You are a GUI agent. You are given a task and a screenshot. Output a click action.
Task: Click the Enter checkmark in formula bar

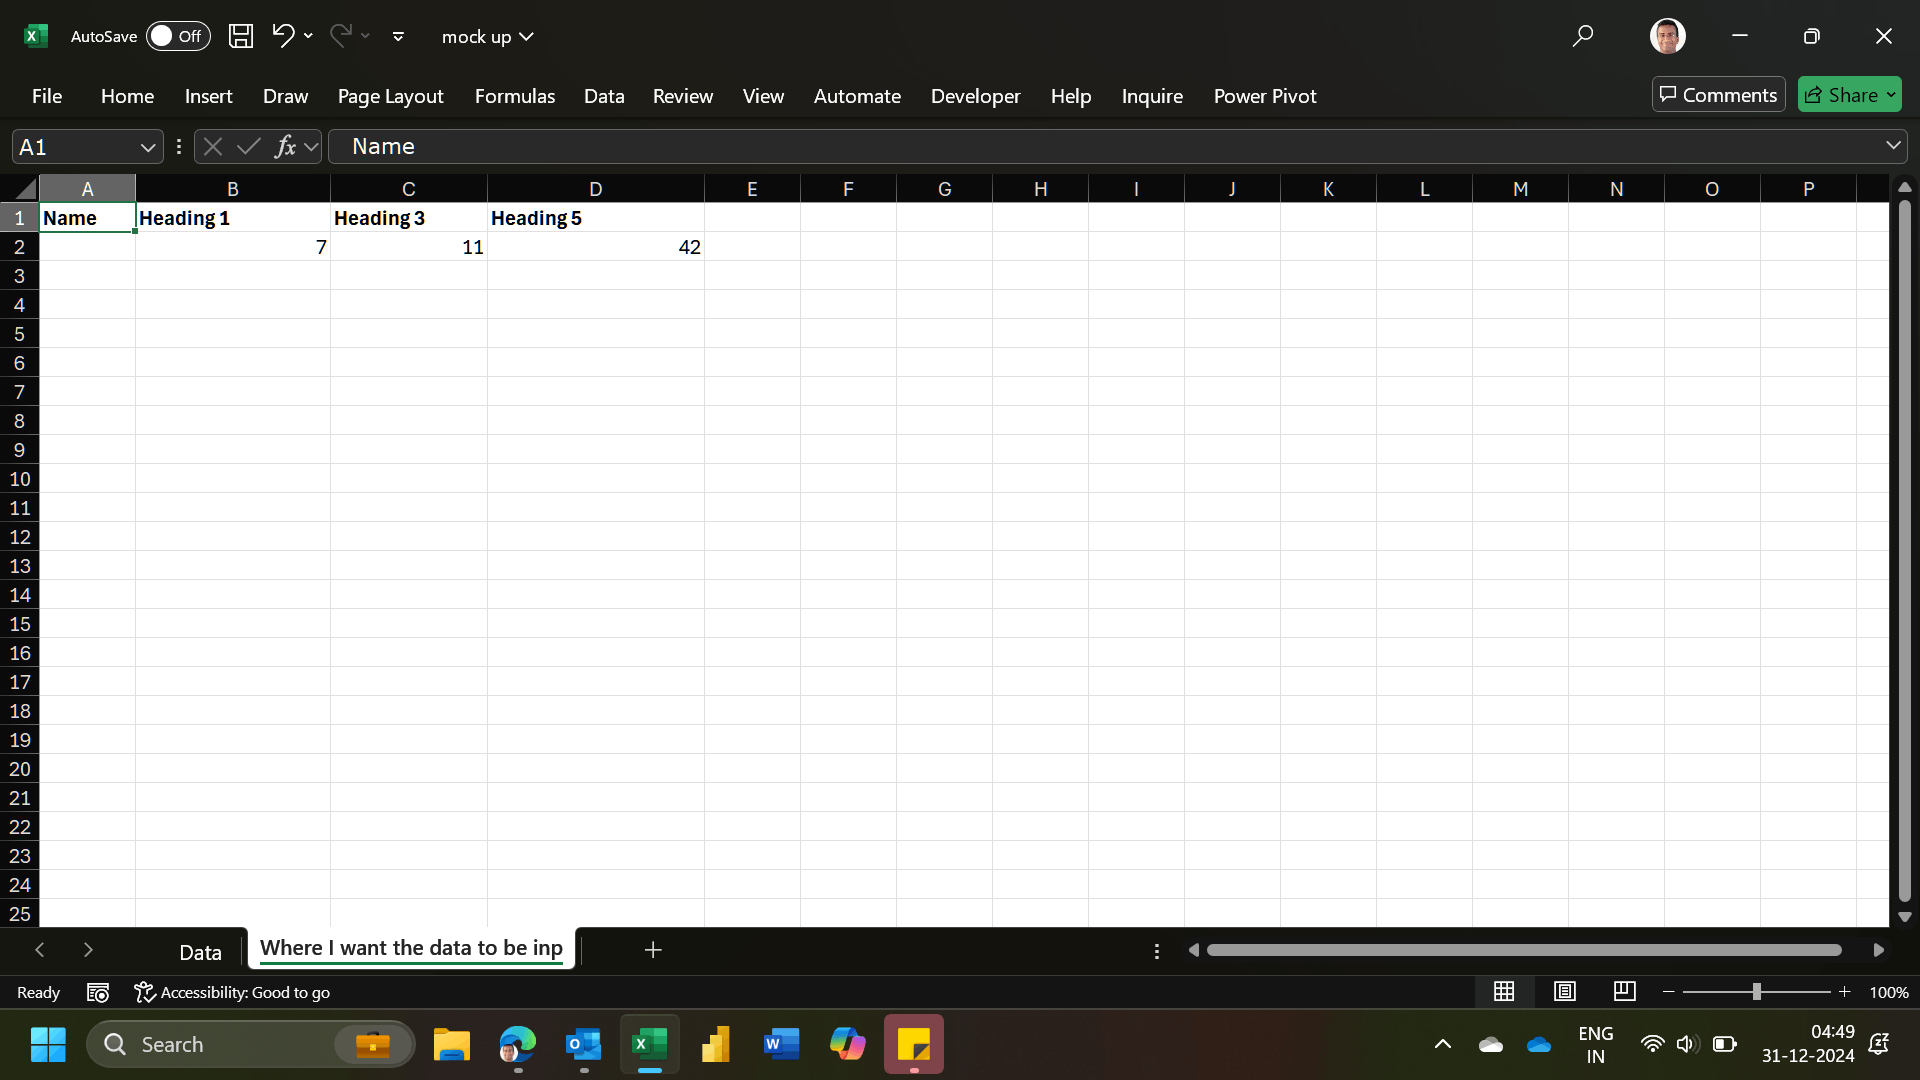click(x=249, y=147)
